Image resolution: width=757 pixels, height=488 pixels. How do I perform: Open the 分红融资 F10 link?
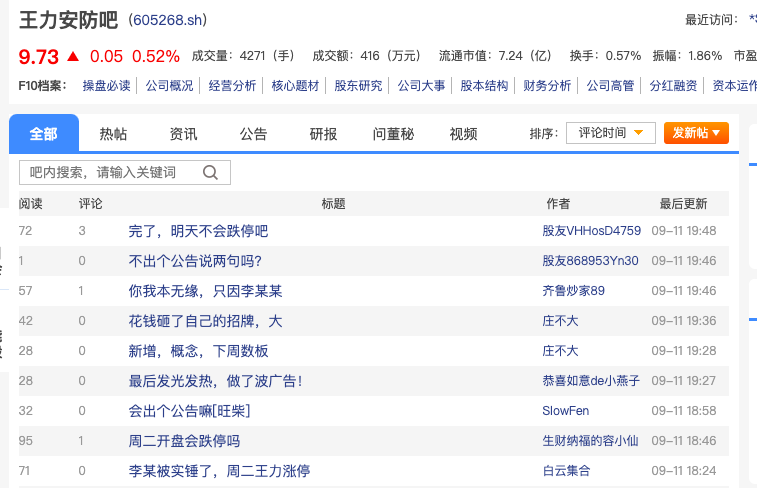tap(673, 86)
